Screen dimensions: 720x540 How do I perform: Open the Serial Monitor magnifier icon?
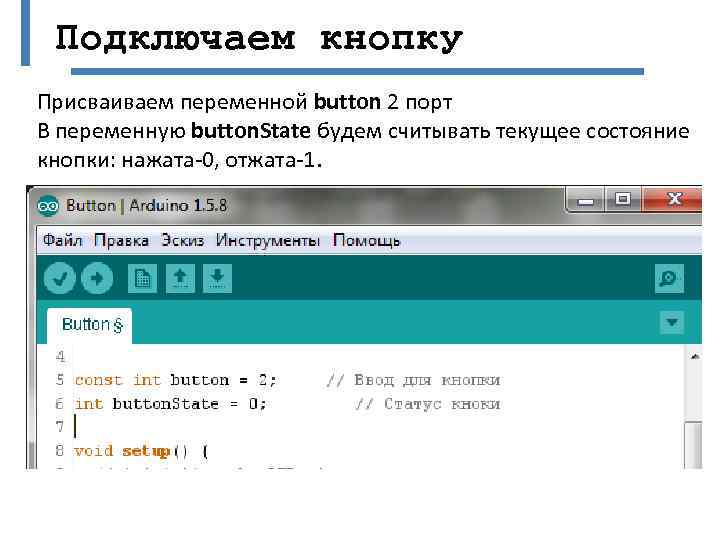(669, 278)
